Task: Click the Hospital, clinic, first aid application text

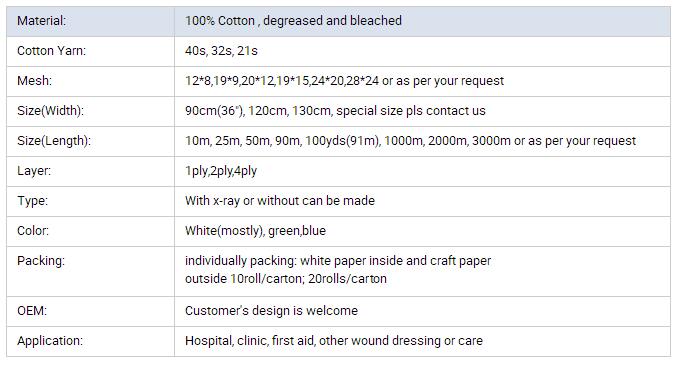Action: click(333, 341)
